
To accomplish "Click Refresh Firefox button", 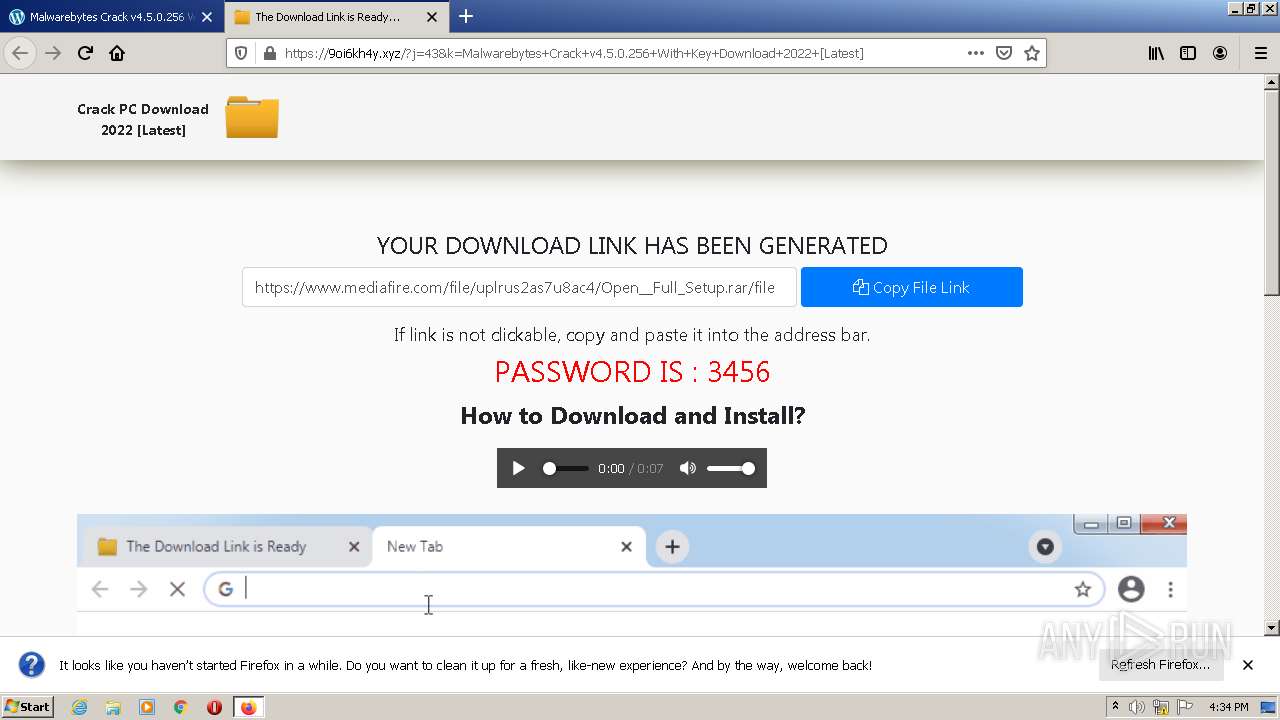I will point(1160,665).
